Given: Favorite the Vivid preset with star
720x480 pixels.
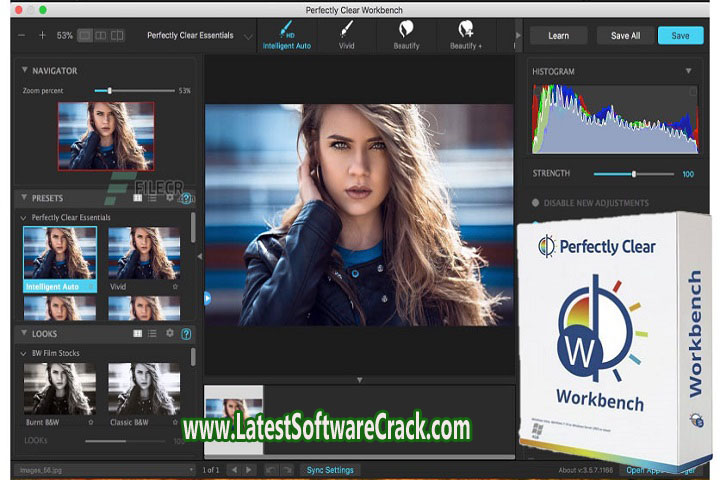Looking at the screenshot, I should tap(175, 285).
